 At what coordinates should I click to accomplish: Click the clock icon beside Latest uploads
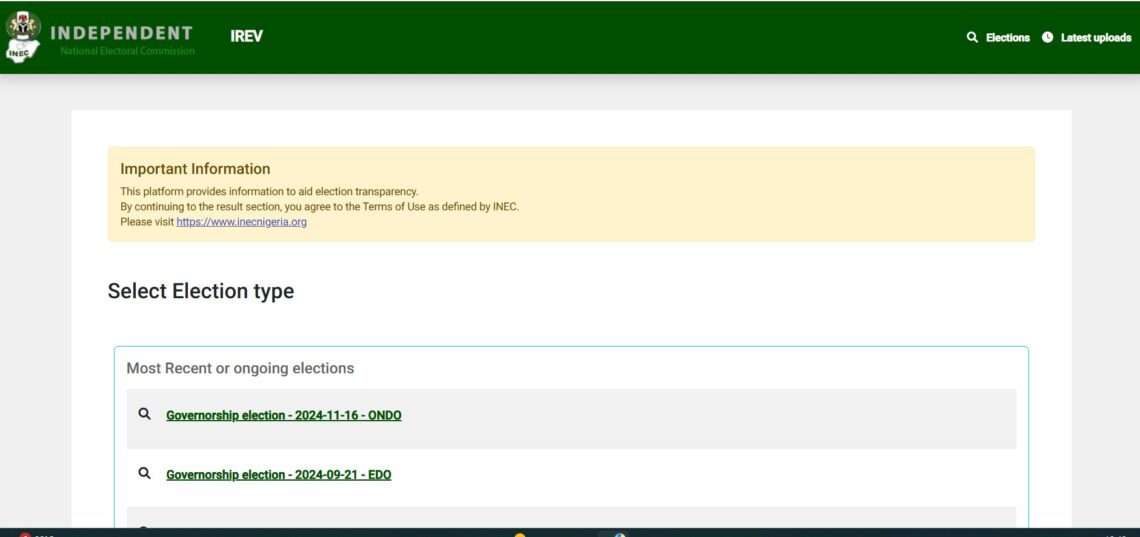[1048, 37]
